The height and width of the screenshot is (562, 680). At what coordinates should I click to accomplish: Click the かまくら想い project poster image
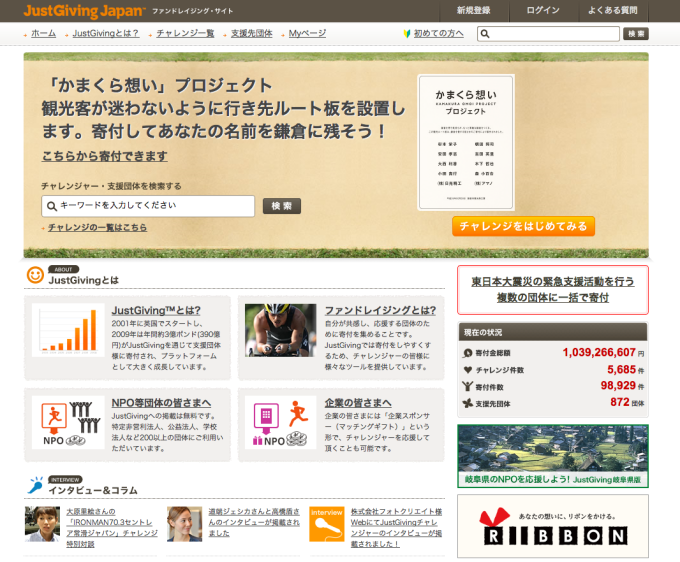tap(466, 142)
